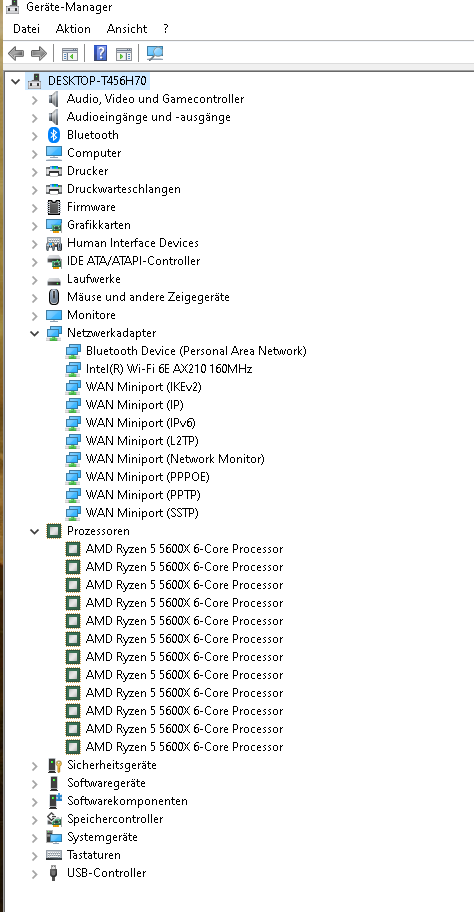Image resolution: width=474 pixels, height=912 pixels.
Task: Open the Datei menu
Action: 26,29
